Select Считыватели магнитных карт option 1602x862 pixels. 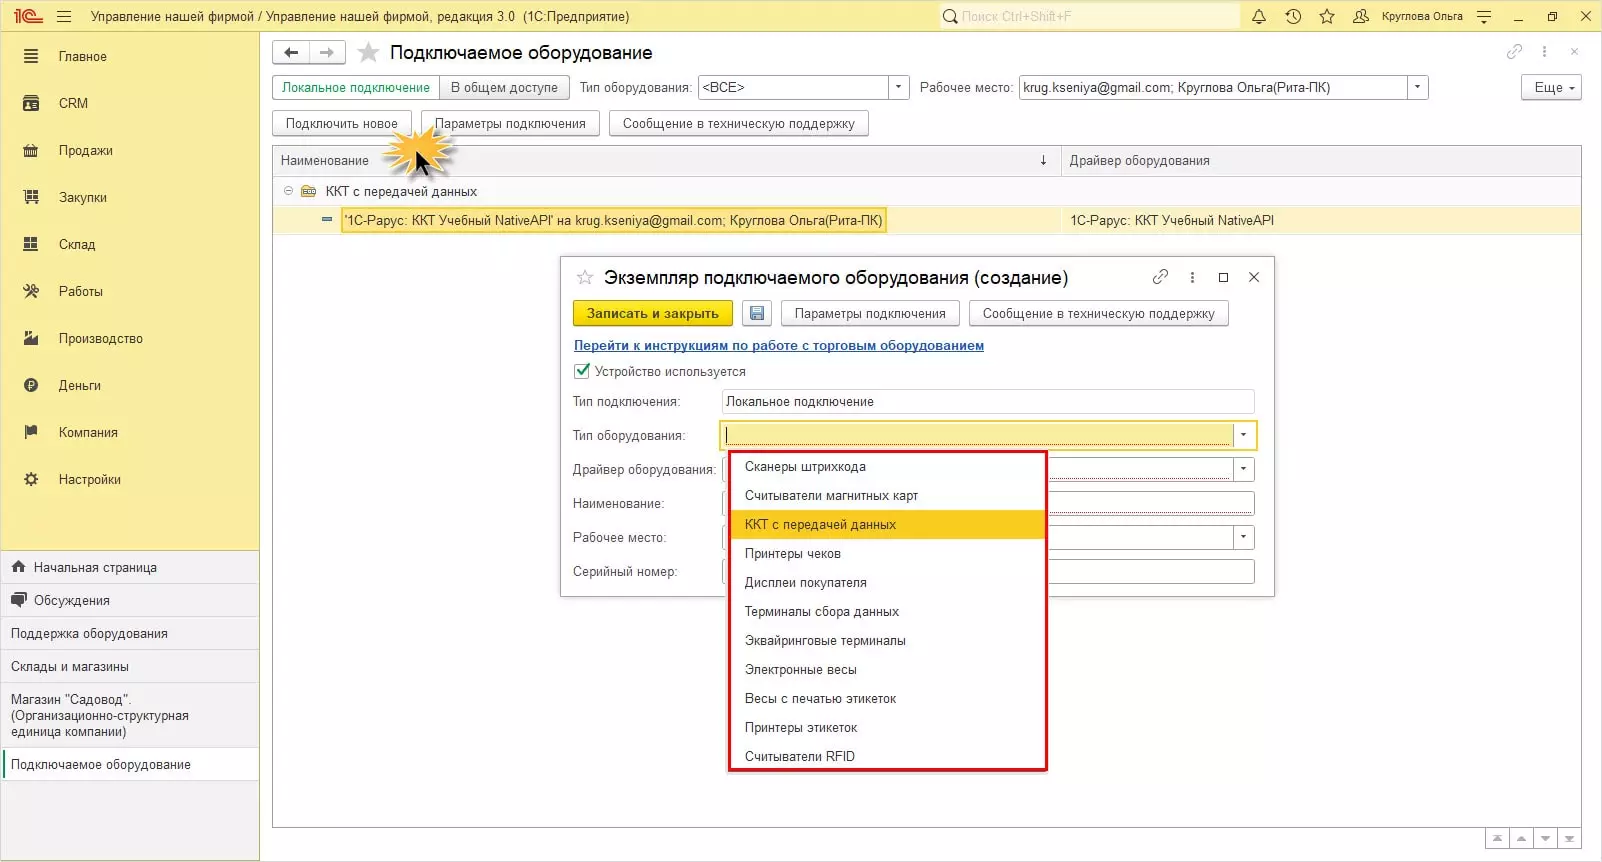coord(888,496)
